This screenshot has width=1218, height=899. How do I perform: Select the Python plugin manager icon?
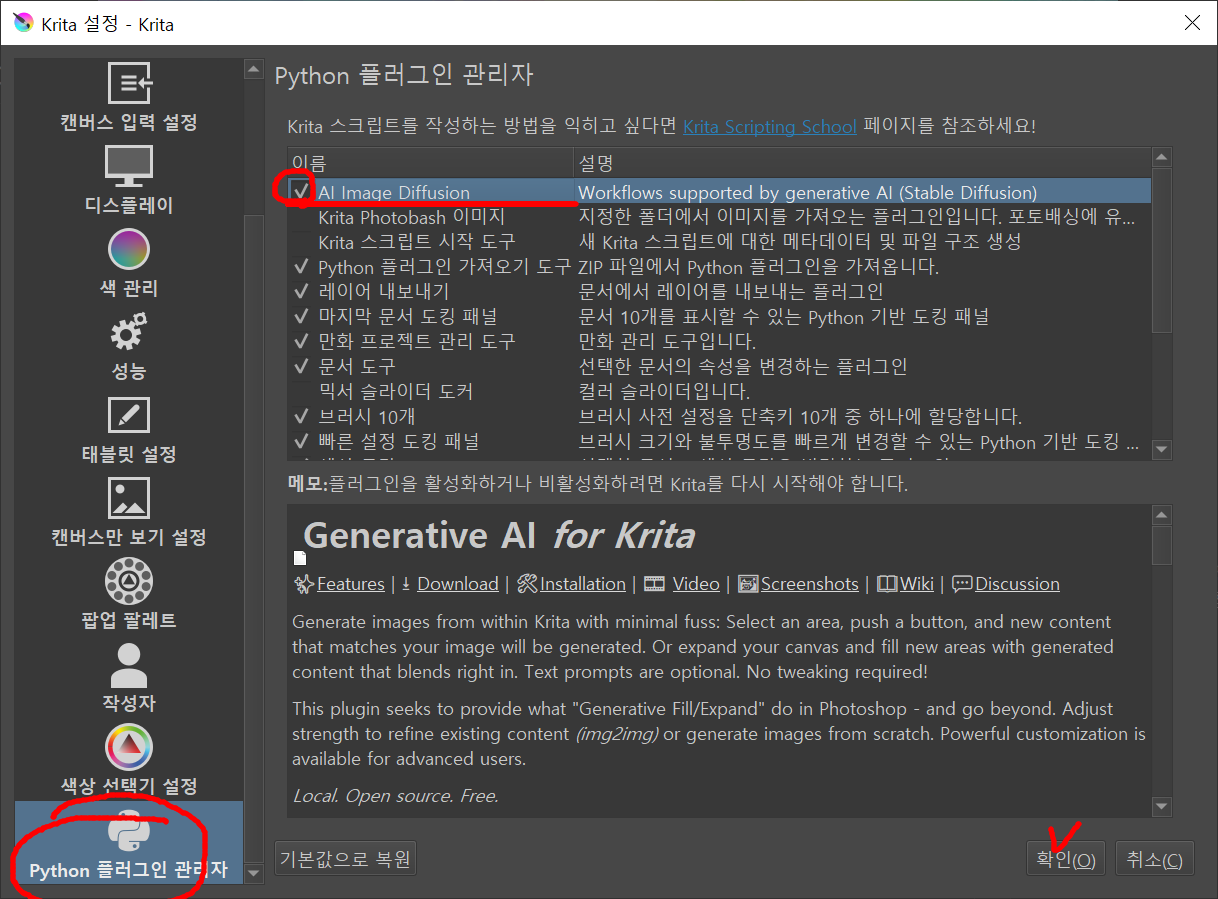pos(128,830)
